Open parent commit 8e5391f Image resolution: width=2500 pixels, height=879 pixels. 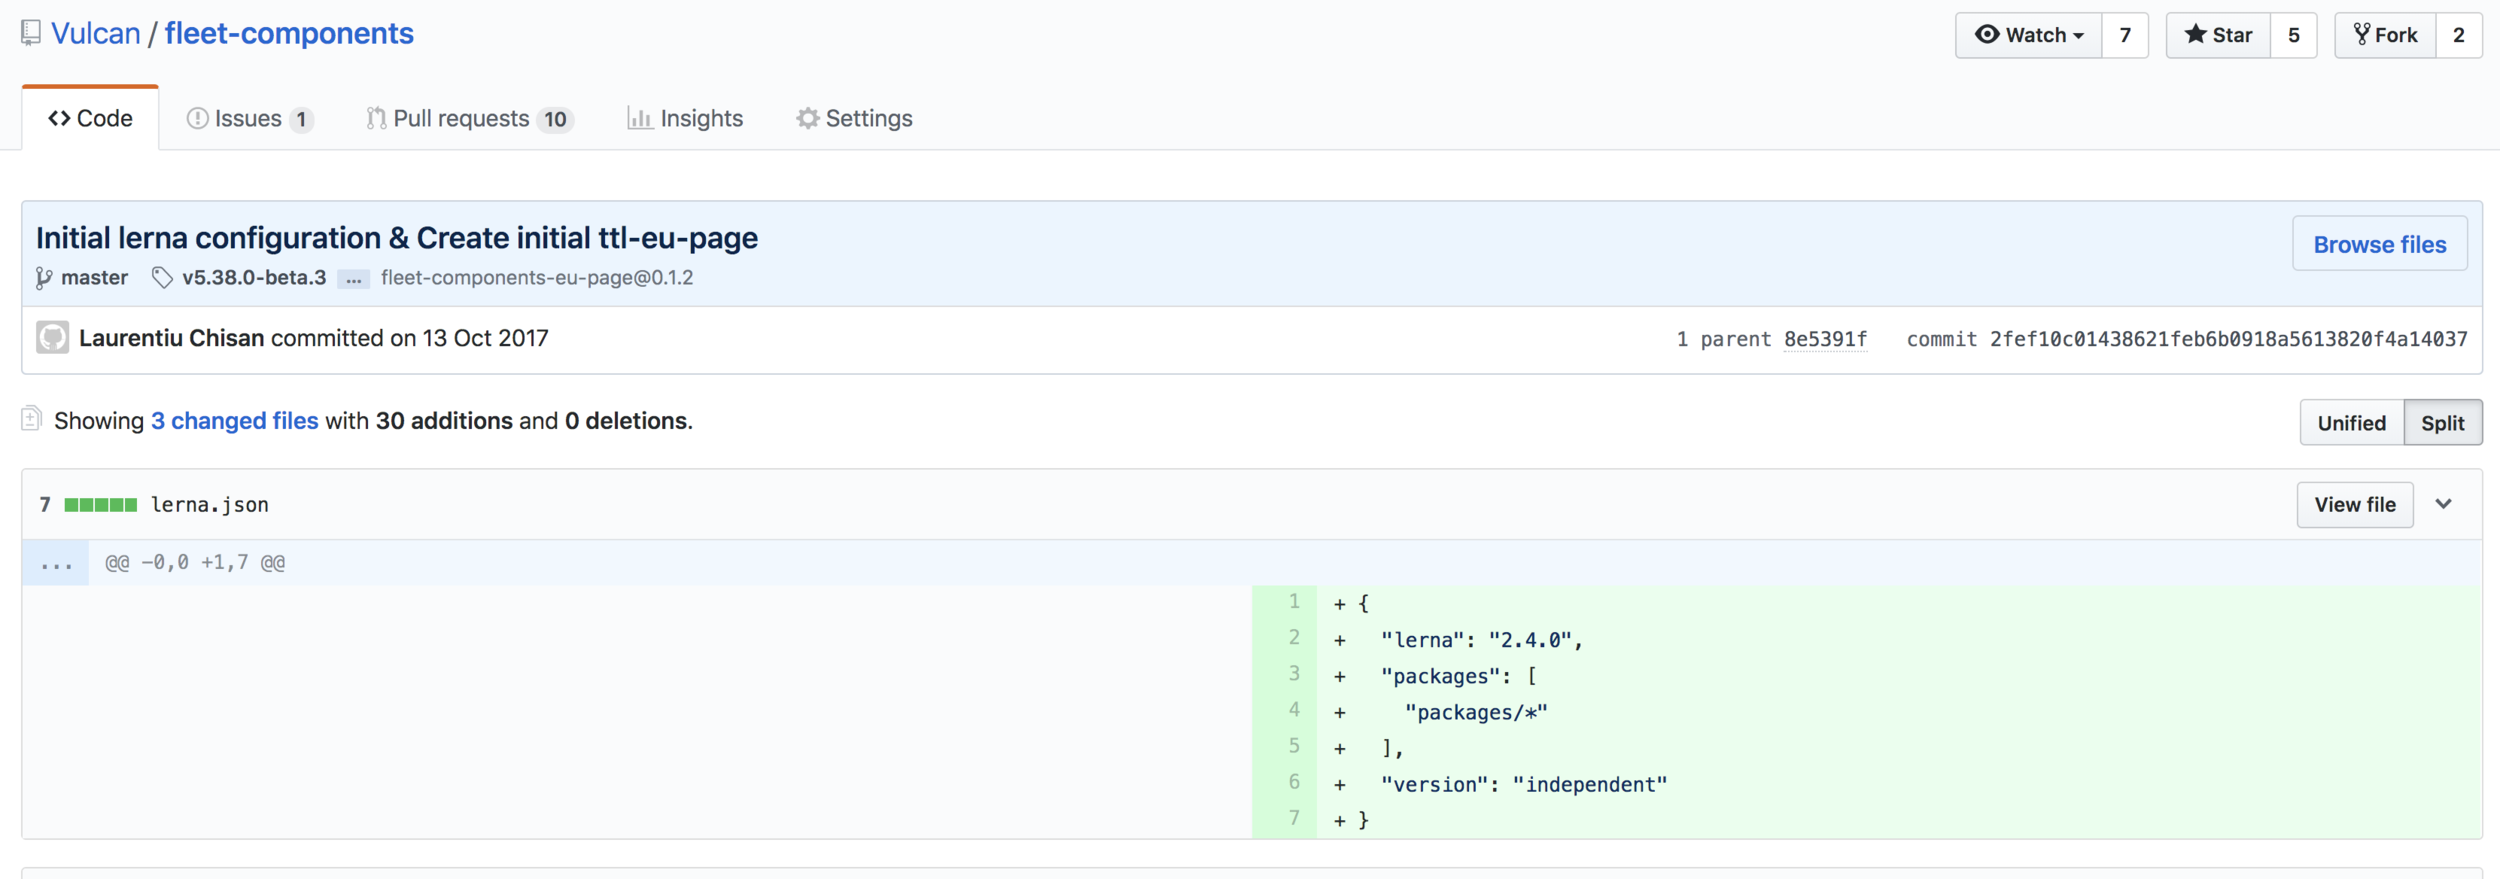tap(1825, 339)
